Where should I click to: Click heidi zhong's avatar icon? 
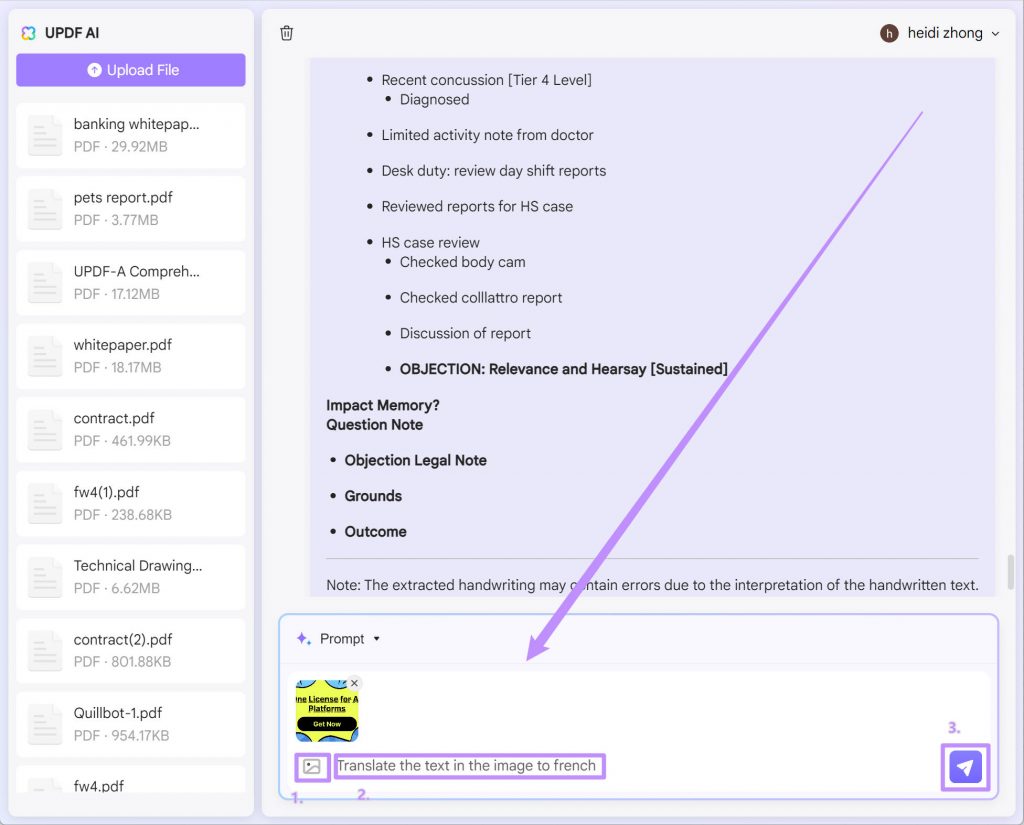click(889, 32)
